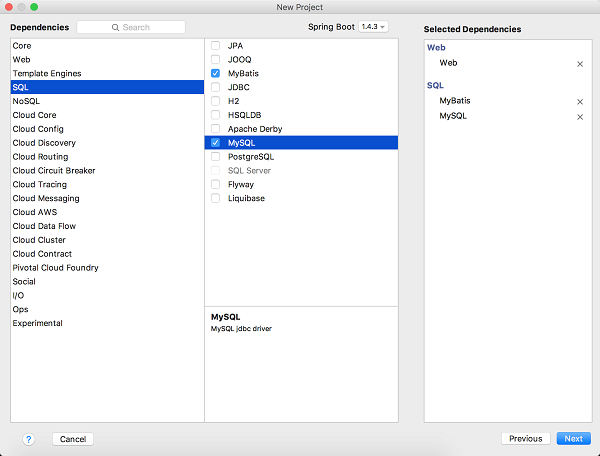Viewport: 600px width, 456px height.
Task: Tick the PostgreSQL checkbox
Action: 216,157
